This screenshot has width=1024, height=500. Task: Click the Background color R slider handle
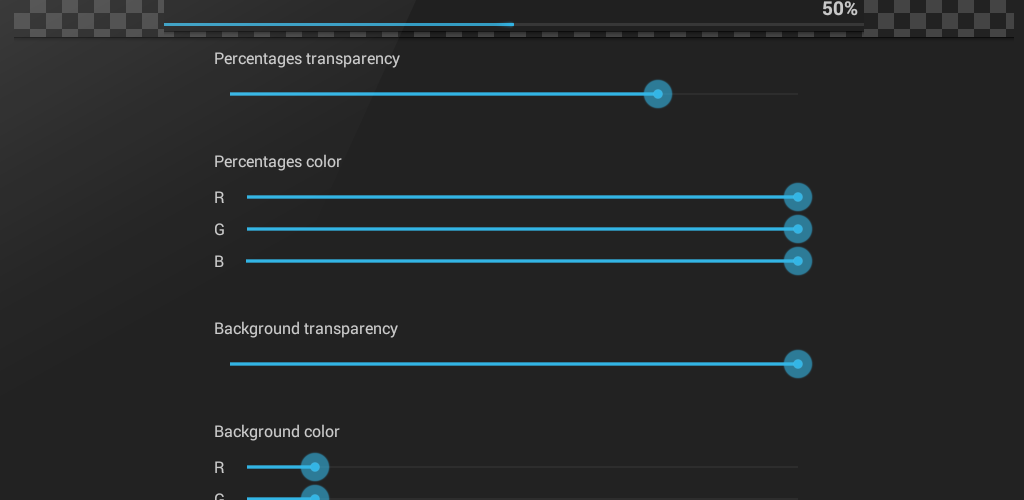314,467
